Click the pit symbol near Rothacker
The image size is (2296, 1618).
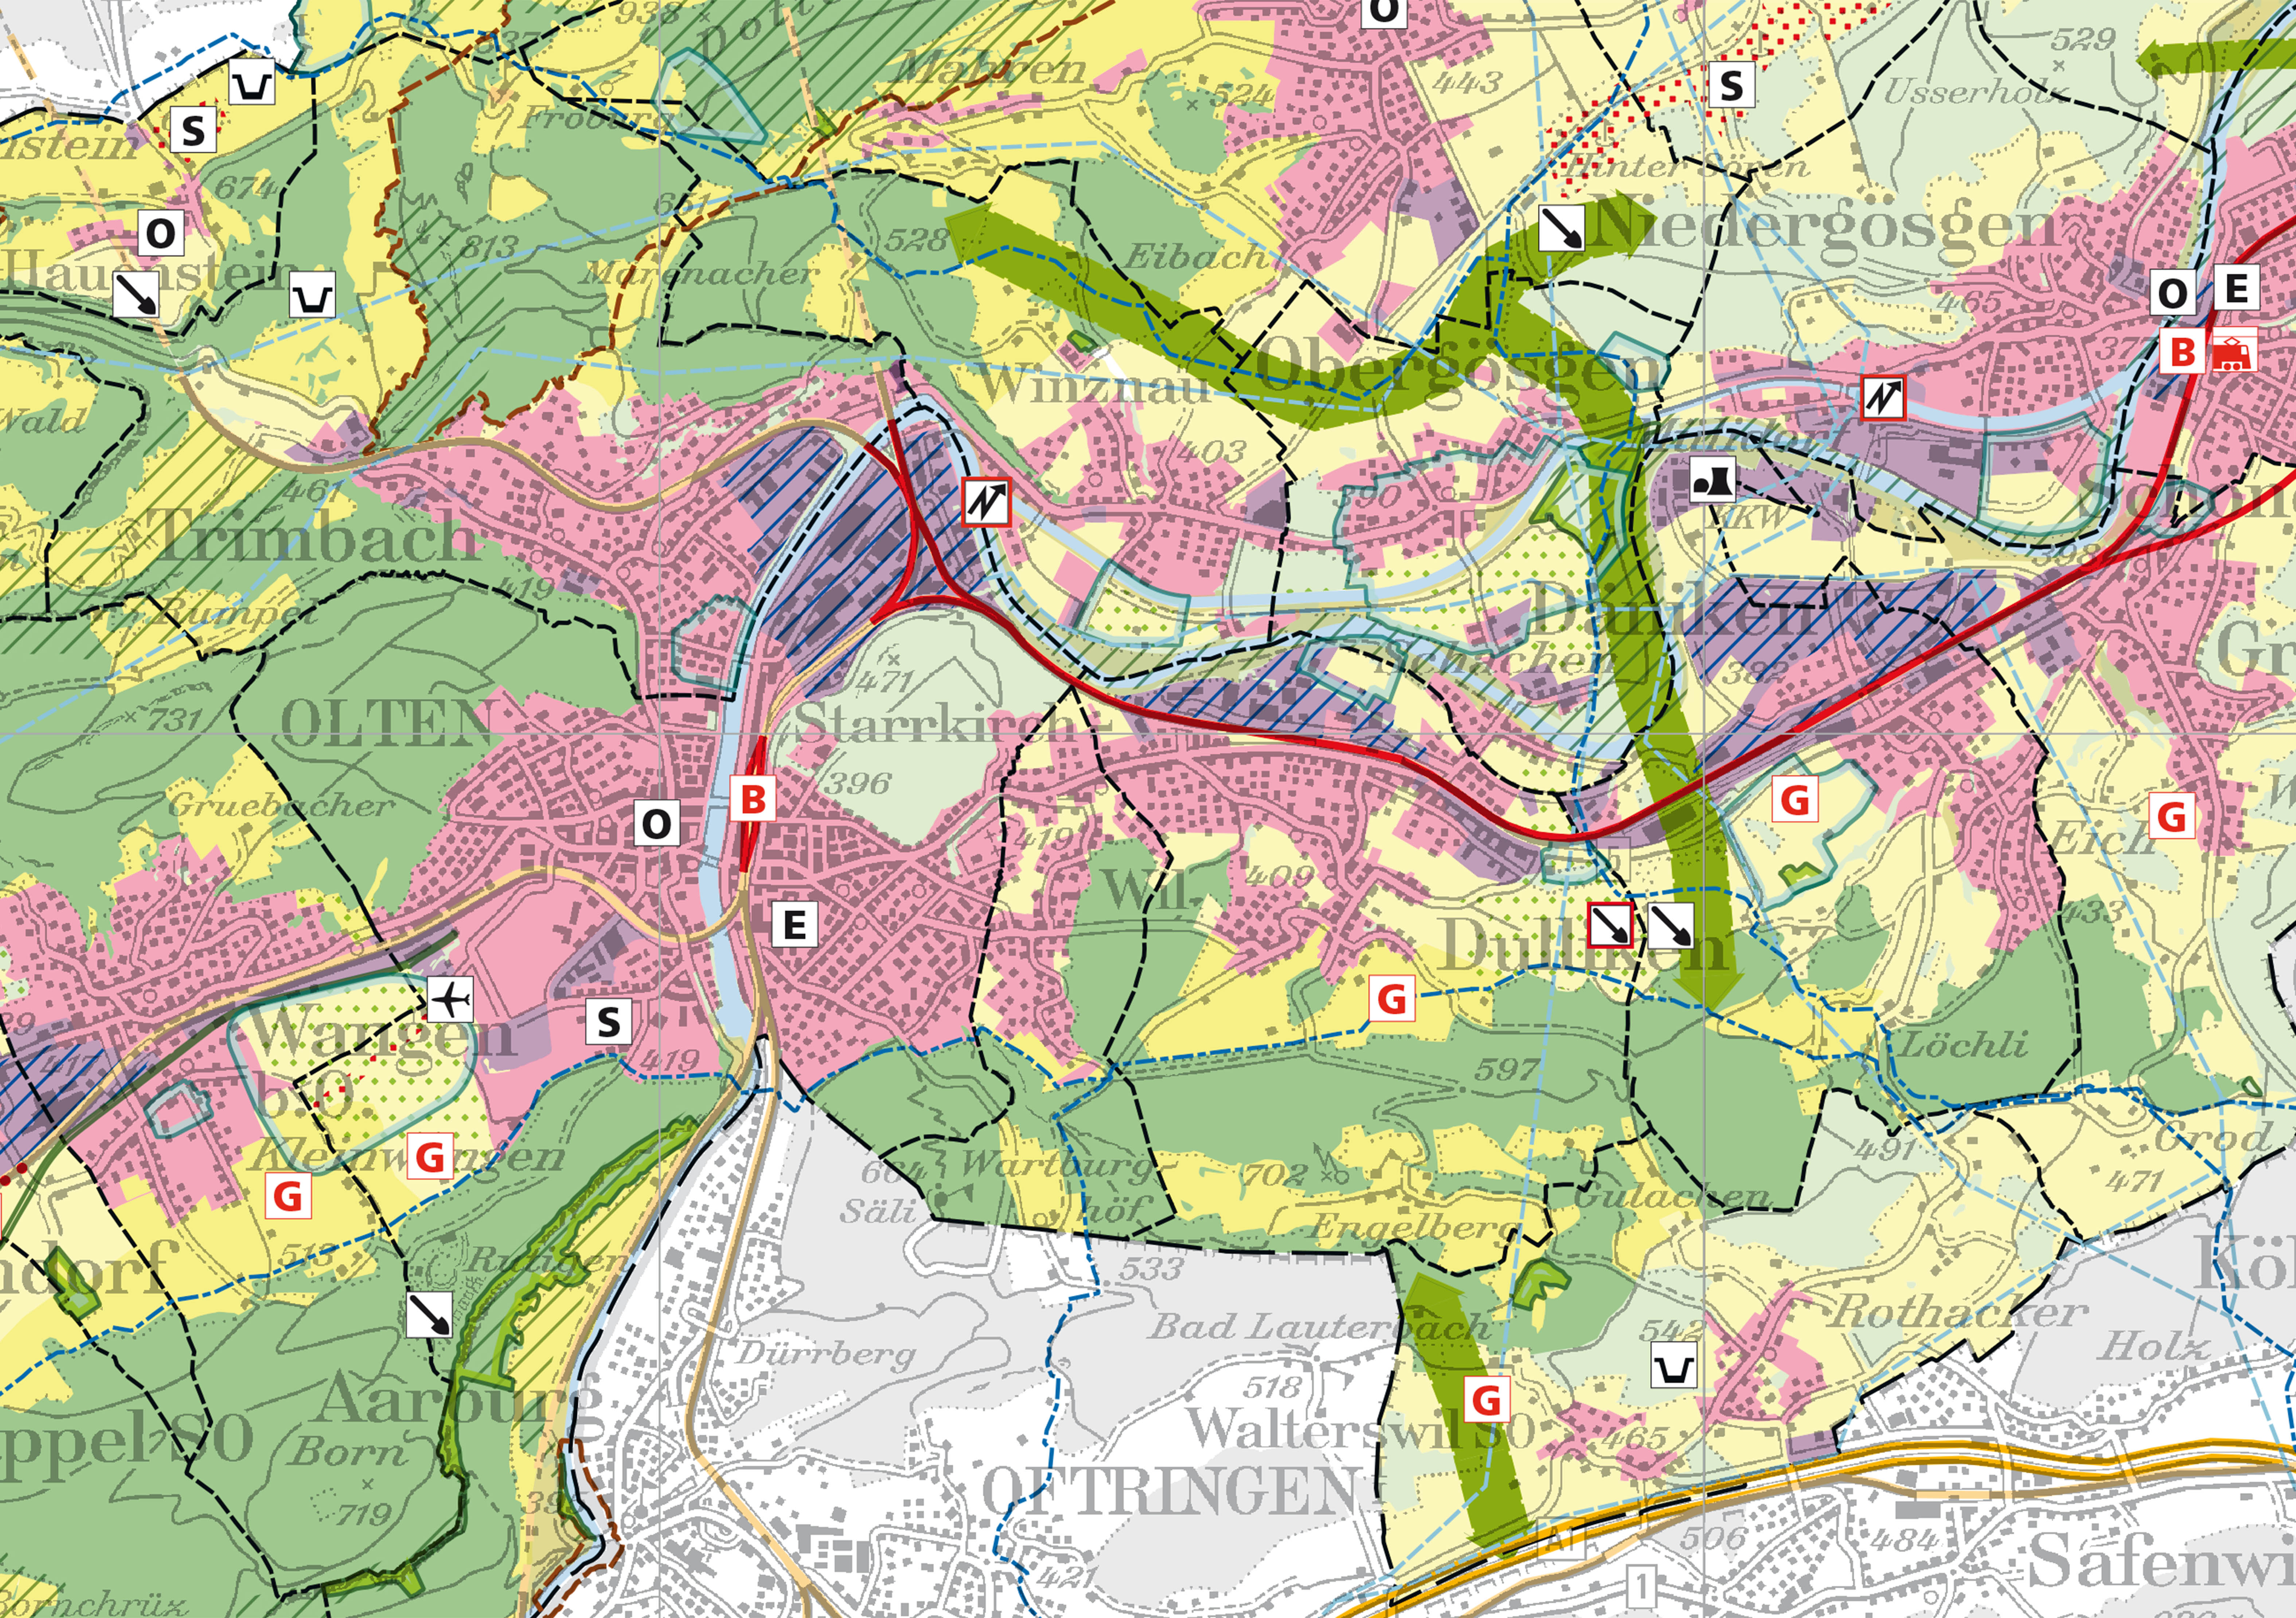coord(1673,1366)
